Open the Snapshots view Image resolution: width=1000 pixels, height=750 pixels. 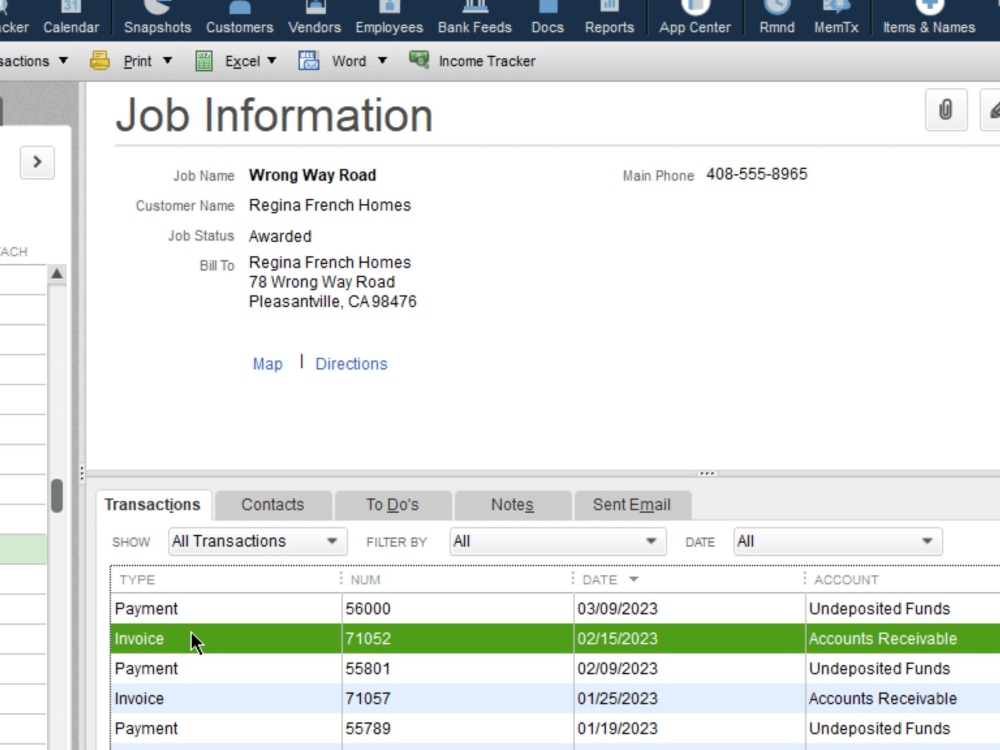click(x=157, y=18)
